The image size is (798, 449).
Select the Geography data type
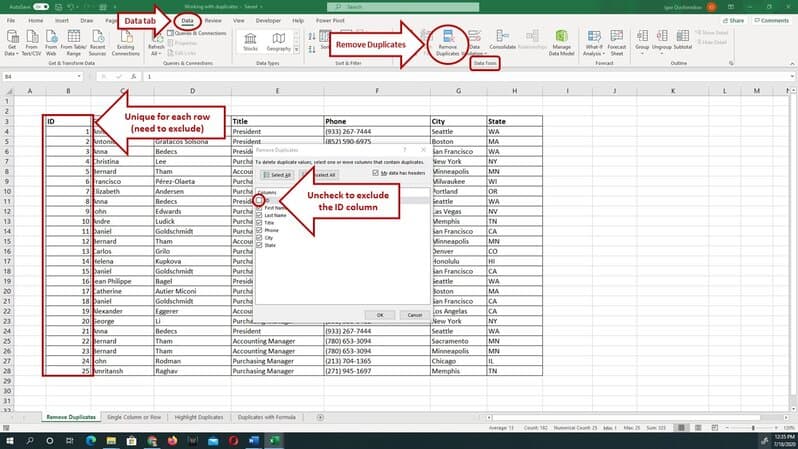[278, 42]
